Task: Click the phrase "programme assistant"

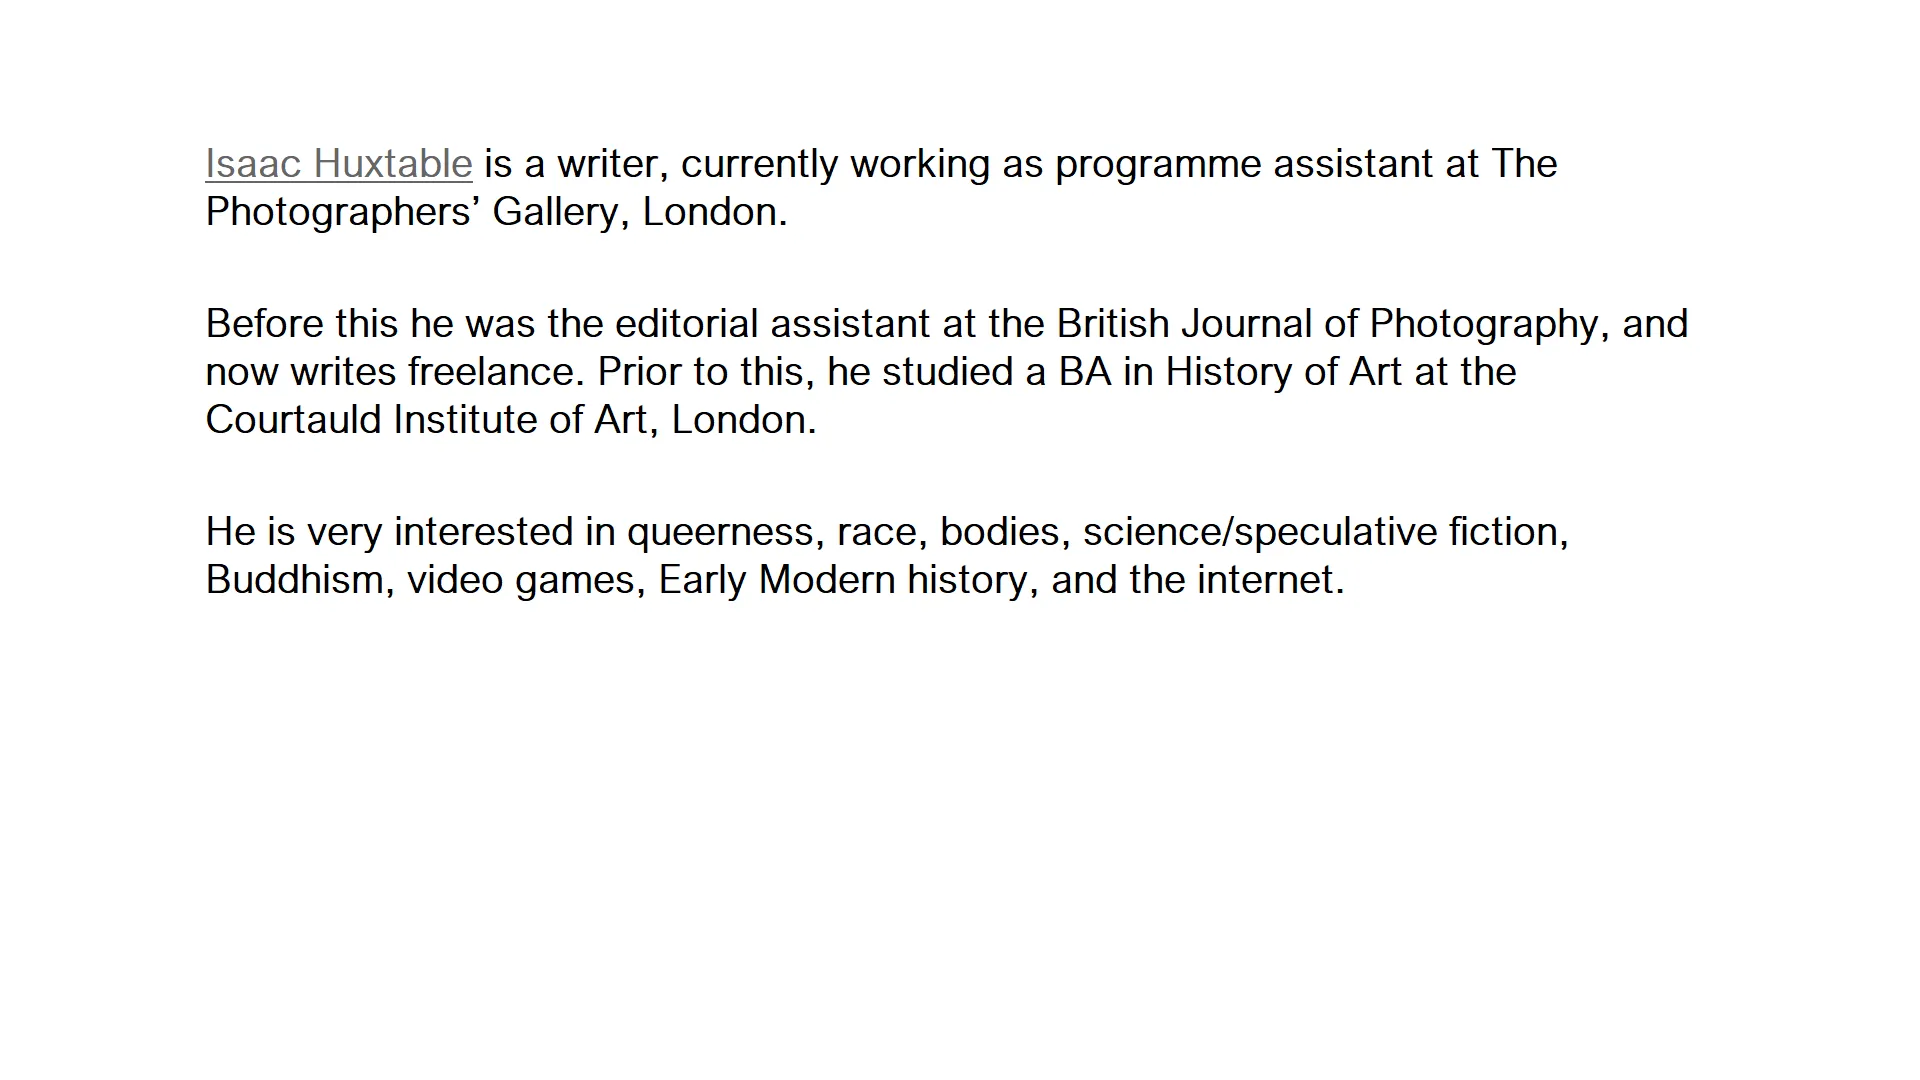Action: [1243, 164]
